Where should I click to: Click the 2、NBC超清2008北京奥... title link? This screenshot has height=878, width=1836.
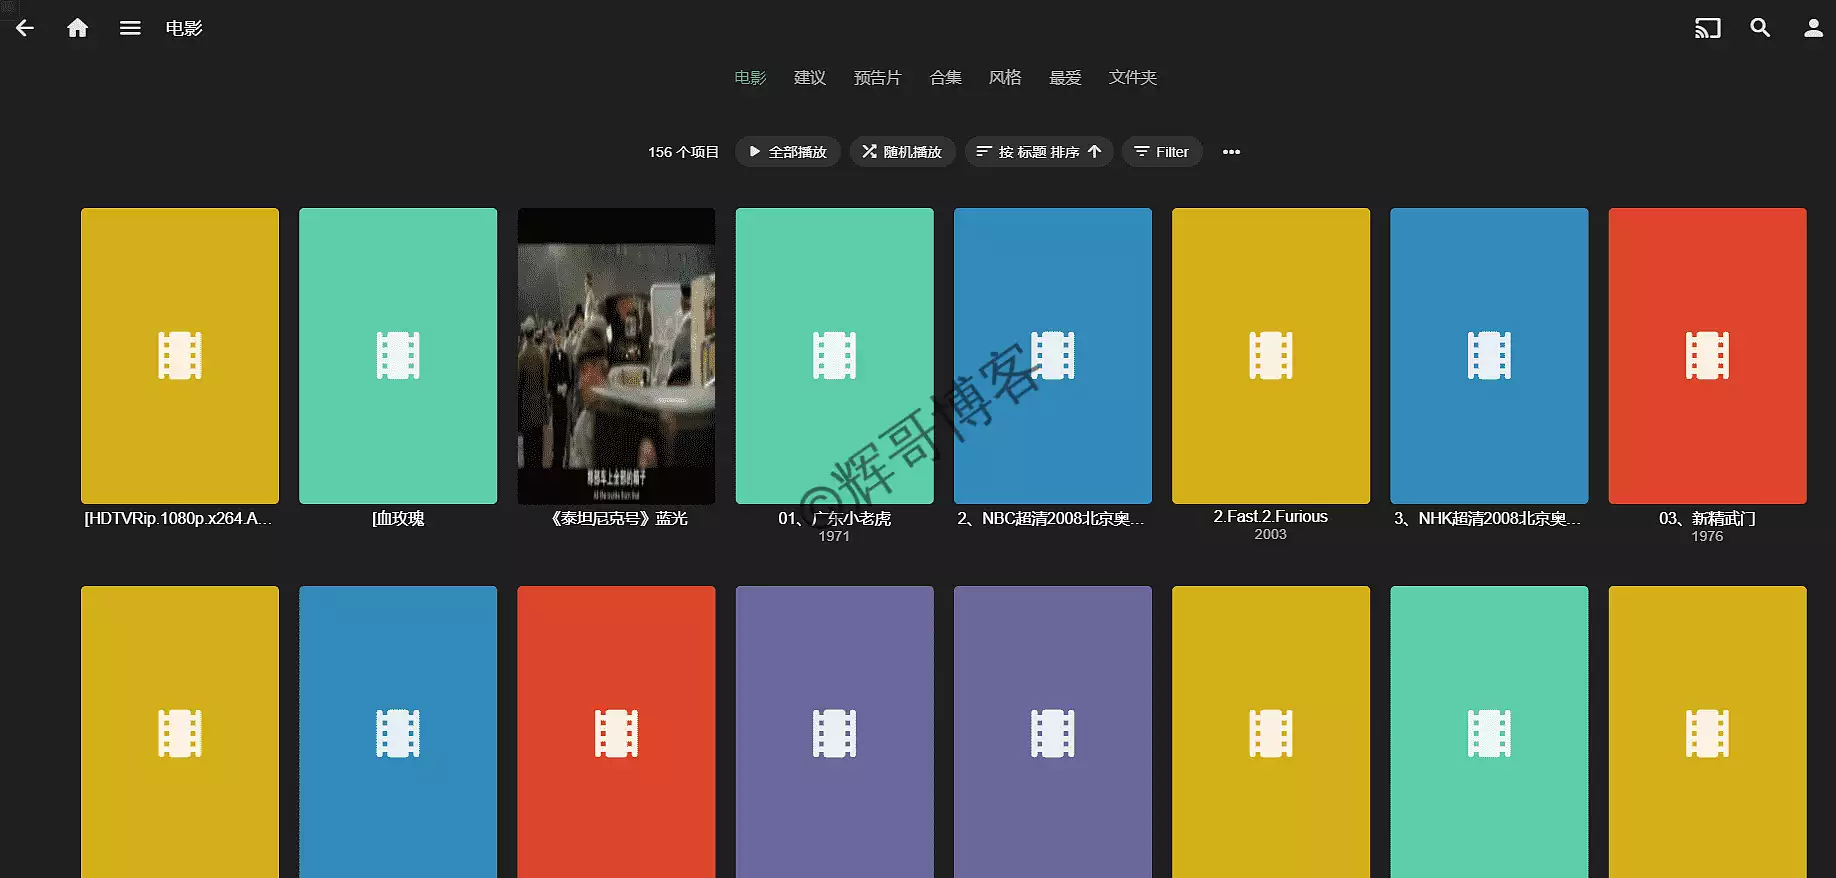[1051, 518]
